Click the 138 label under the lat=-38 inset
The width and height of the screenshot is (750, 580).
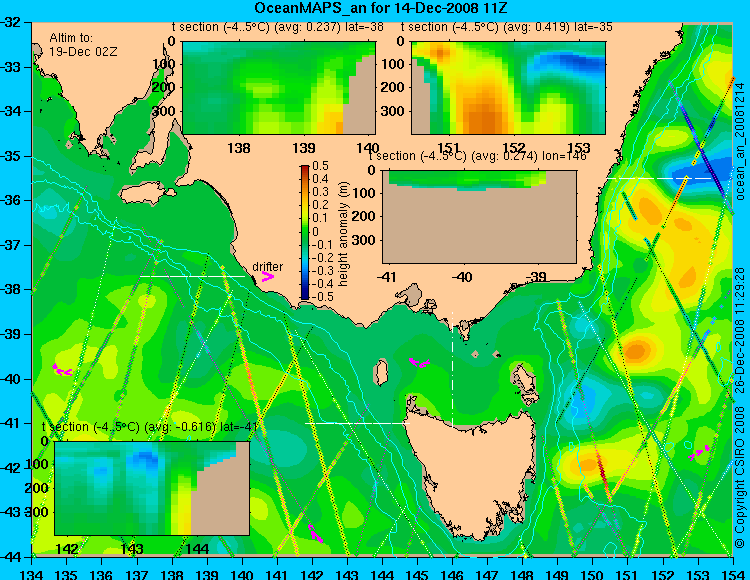pyautogui.click(x=239, y=148)
